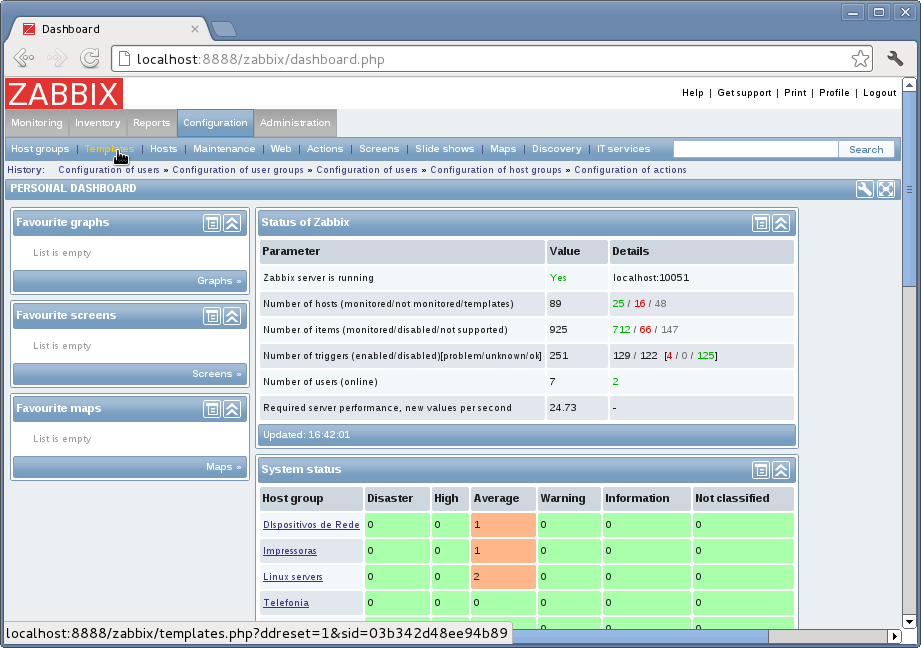
Task: Open the Inventory menu
Action: pyautogui.click(x=98, y=123)
